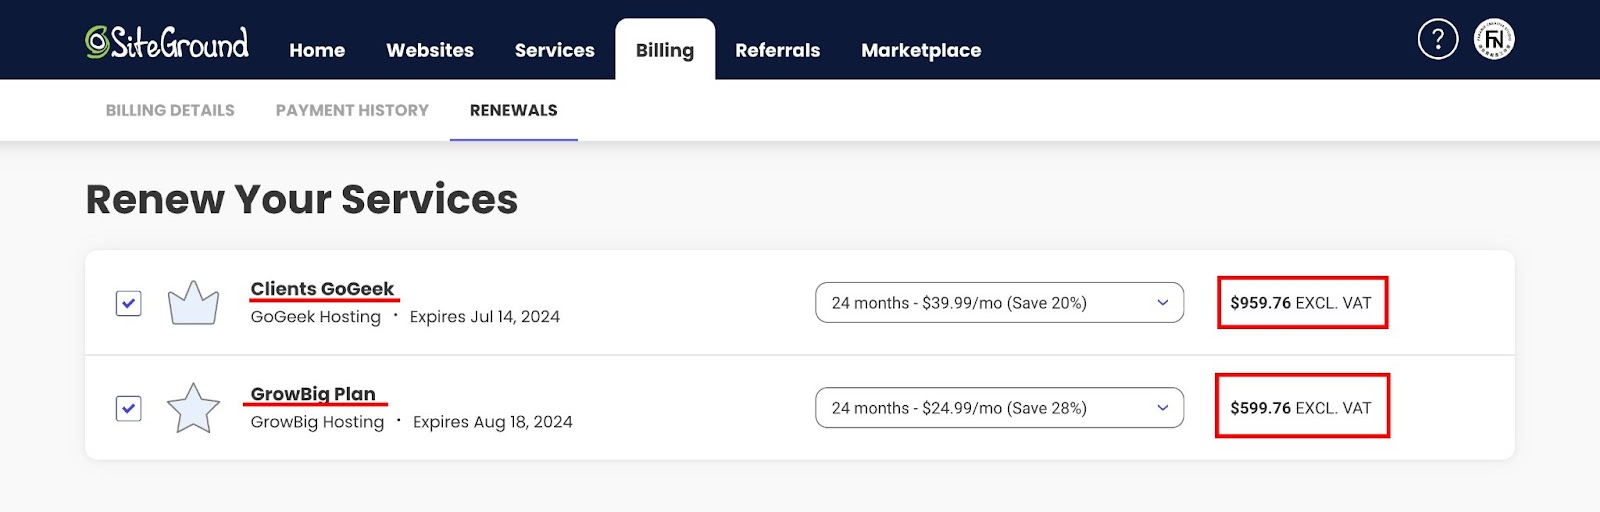Open the Marketplace section
The width and height of the screenshot is (1600, 512).
pos(921,50)
